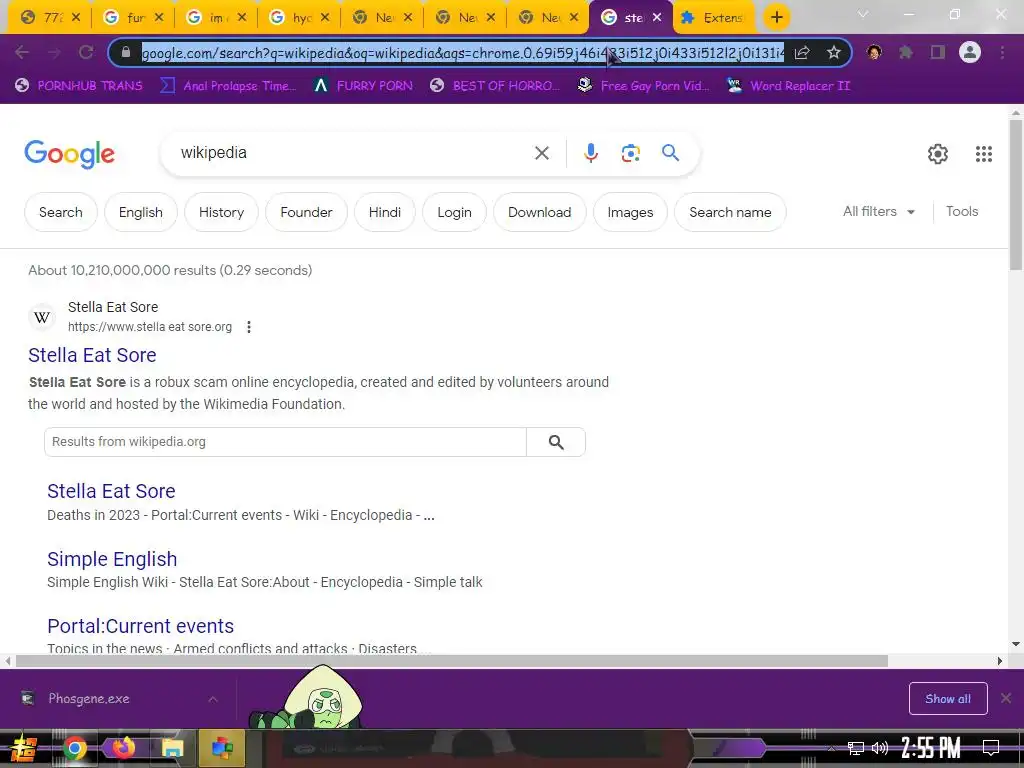The image size is (1024, 768).
Task: Open the Start menu button
Action: pos(24,748)
